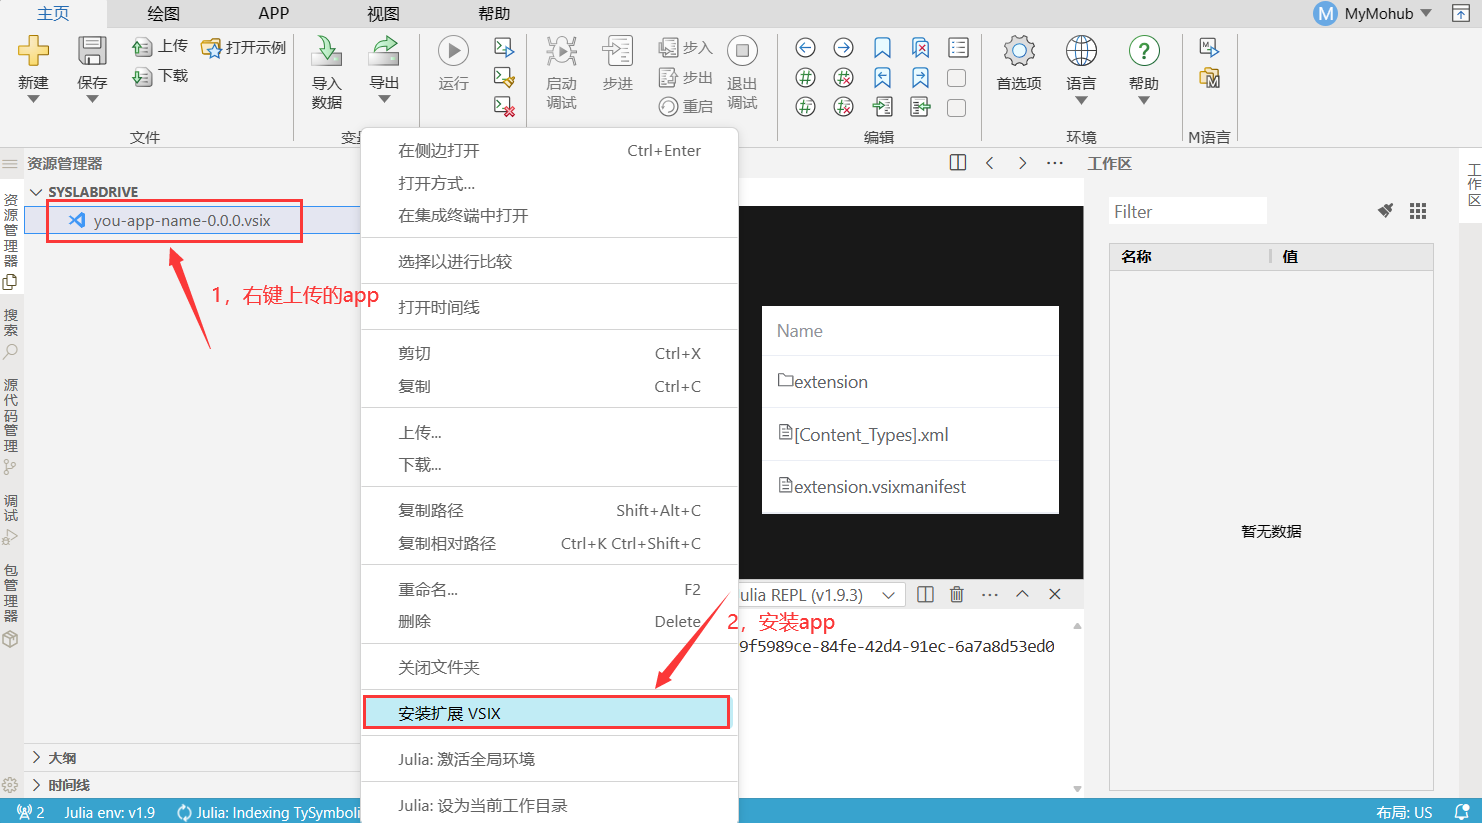Click the split editor icon above preview

tap(958, 163)
